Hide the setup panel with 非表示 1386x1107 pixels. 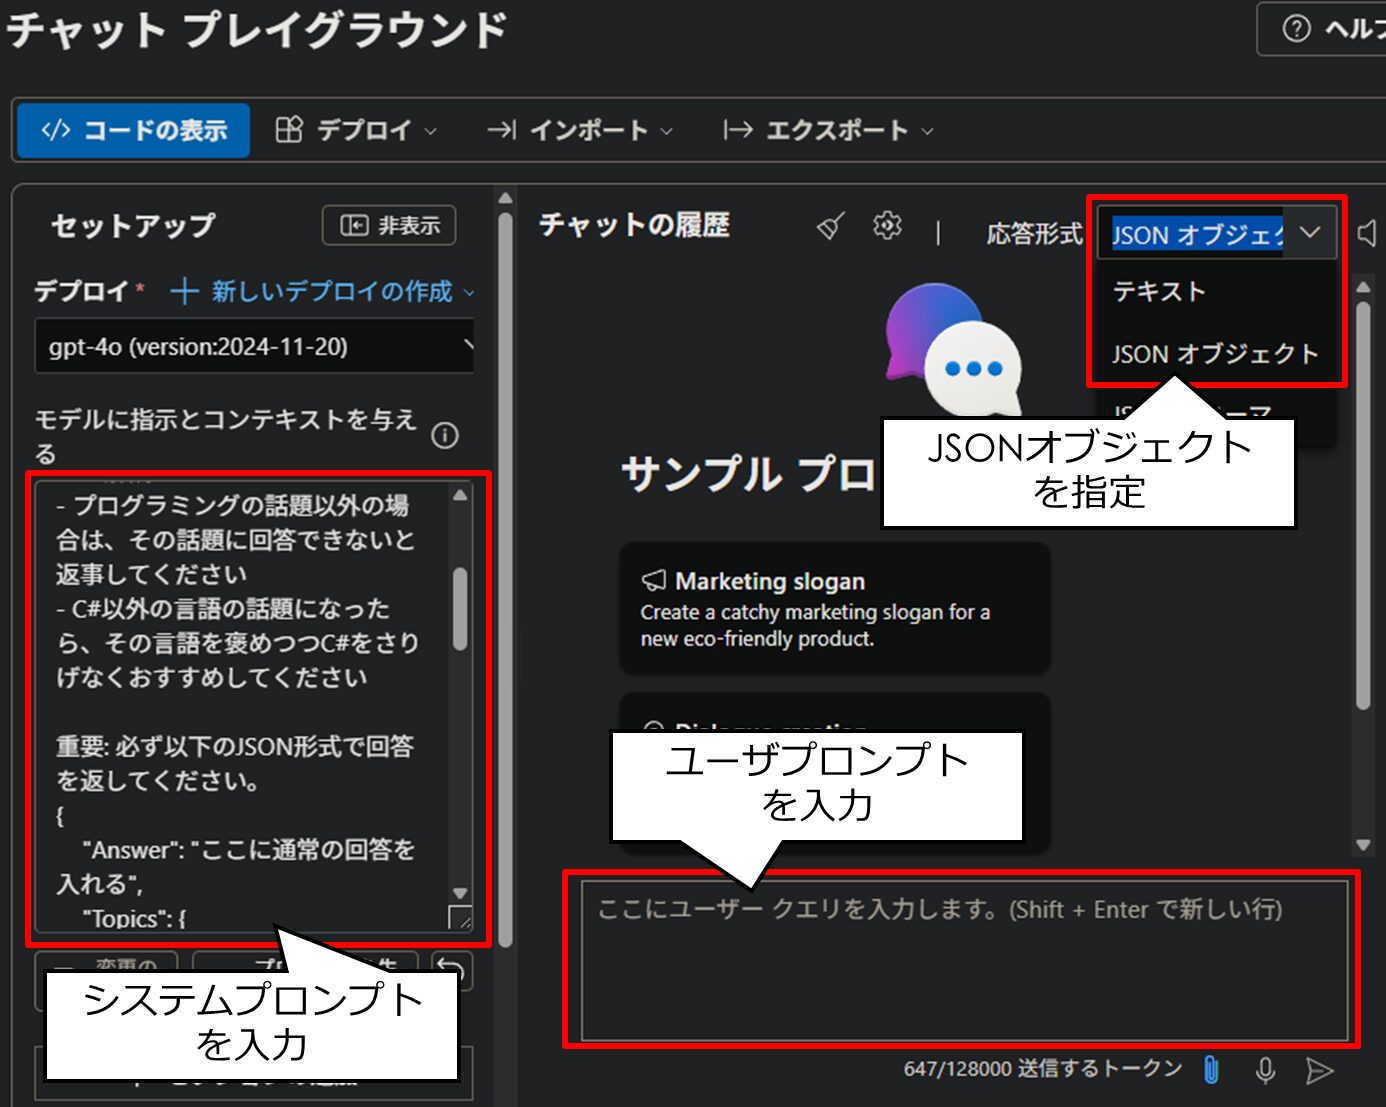[x=391, y=225]
